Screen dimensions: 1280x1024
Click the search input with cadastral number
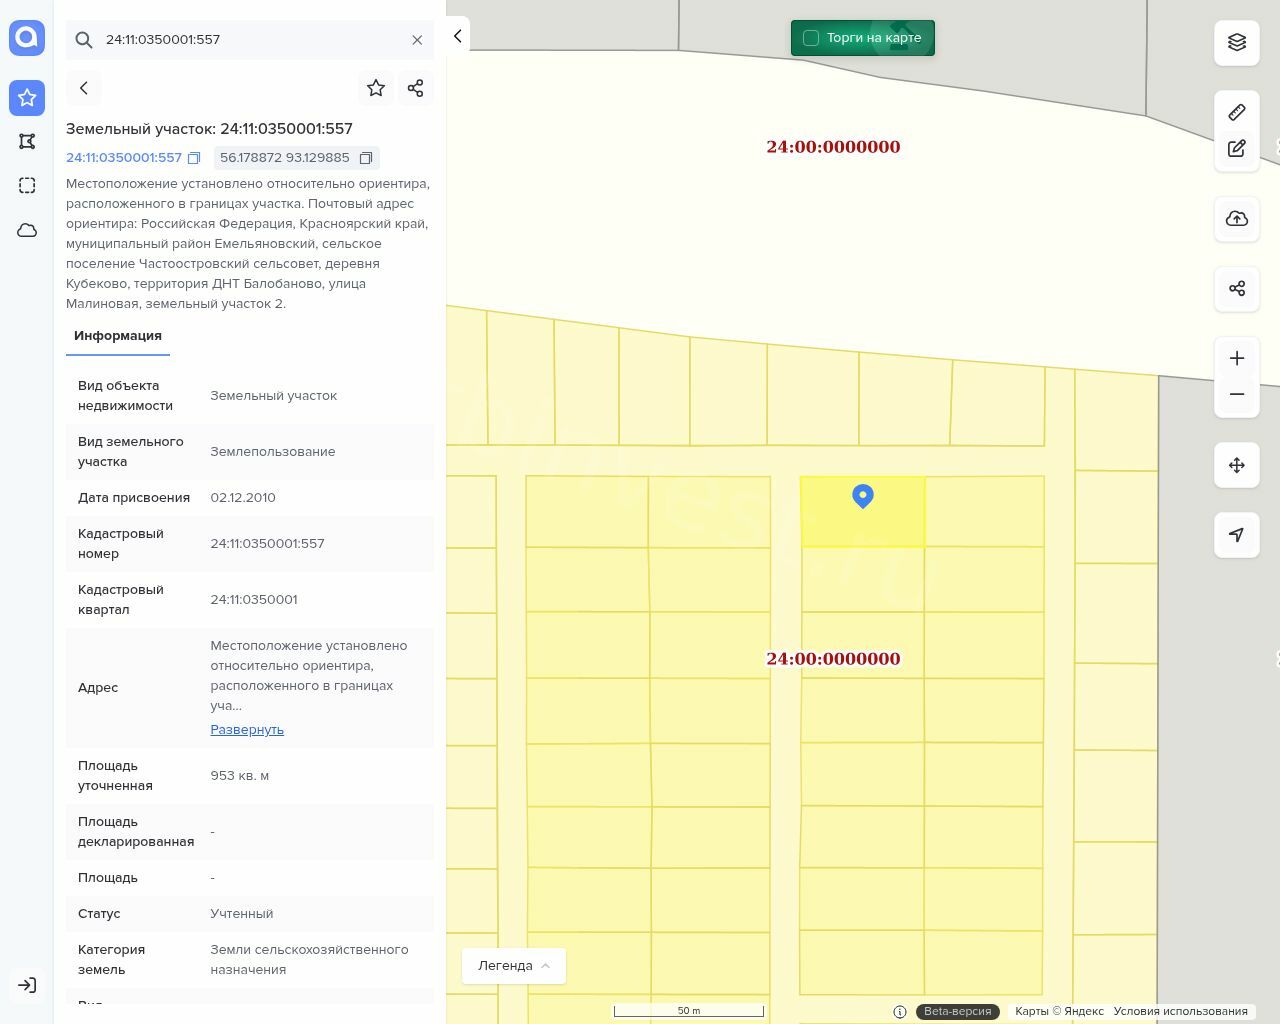250,40
